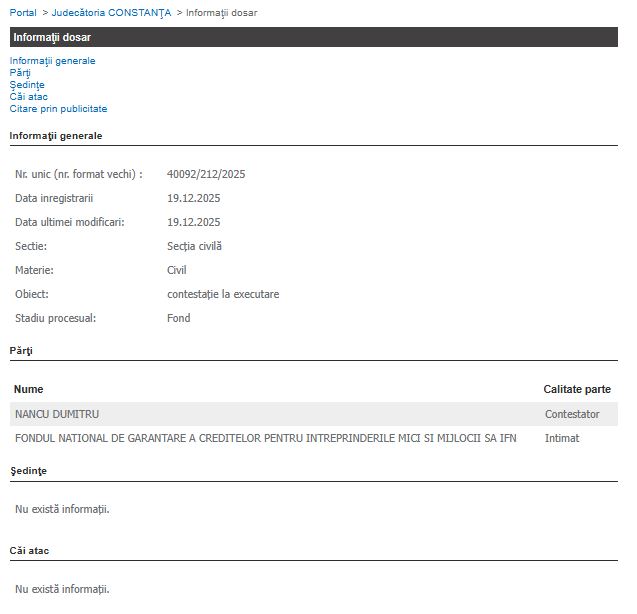The image size is (637, 614).
Task: Click the dark Informații dosar title bar
Action: click(314, 37)
